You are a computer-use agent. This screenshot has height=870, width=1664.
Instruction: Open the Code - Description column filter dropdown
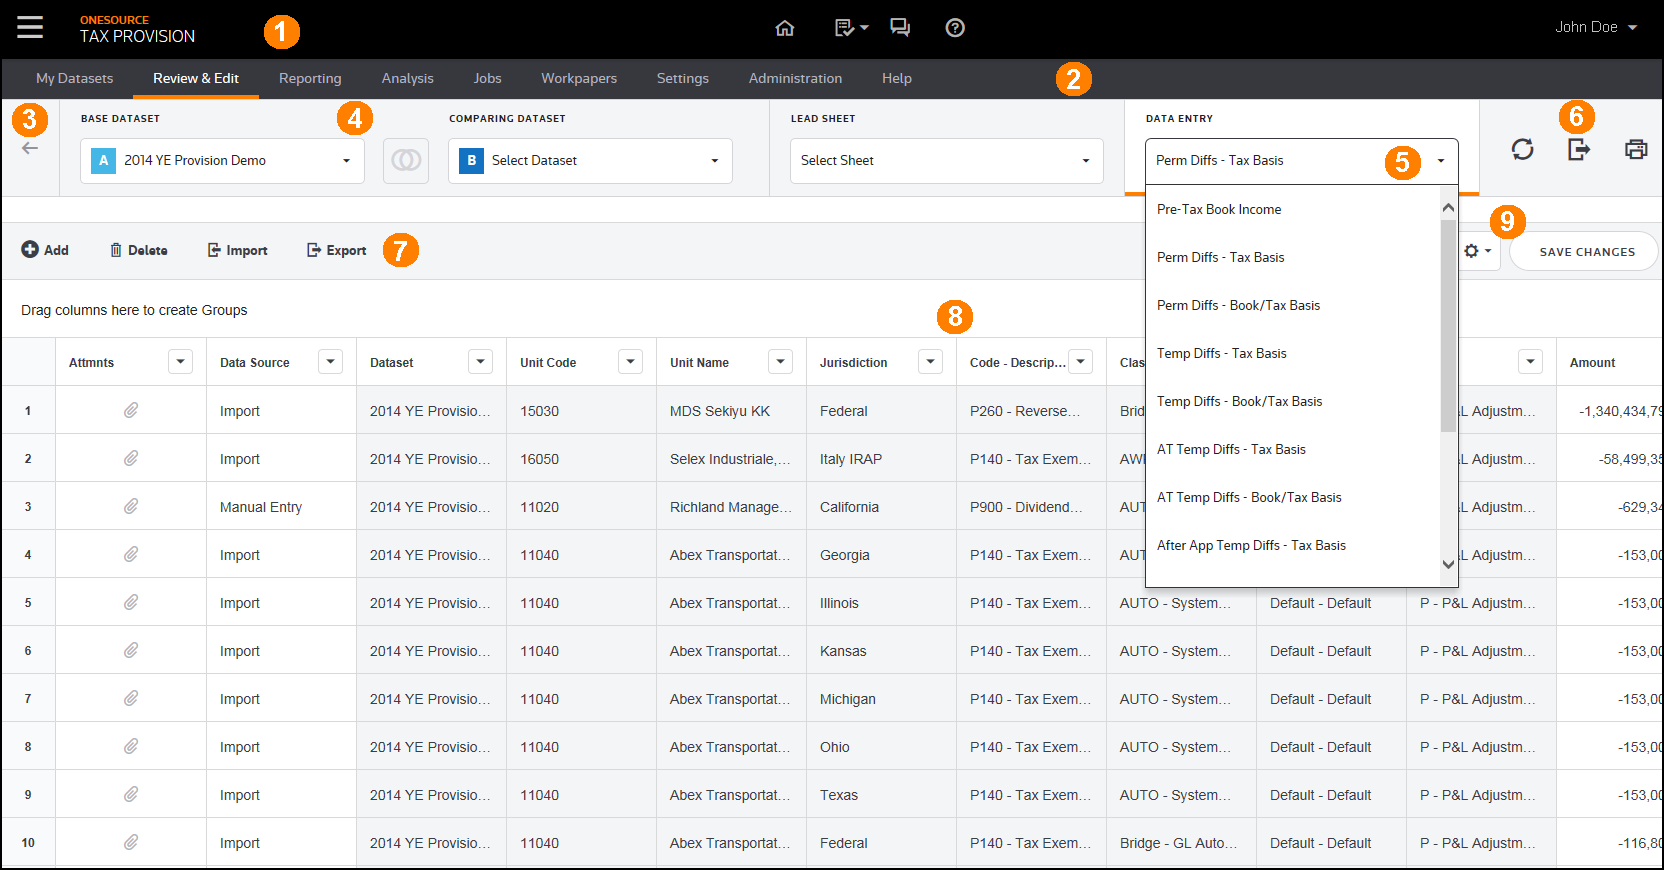point(1080,362)
